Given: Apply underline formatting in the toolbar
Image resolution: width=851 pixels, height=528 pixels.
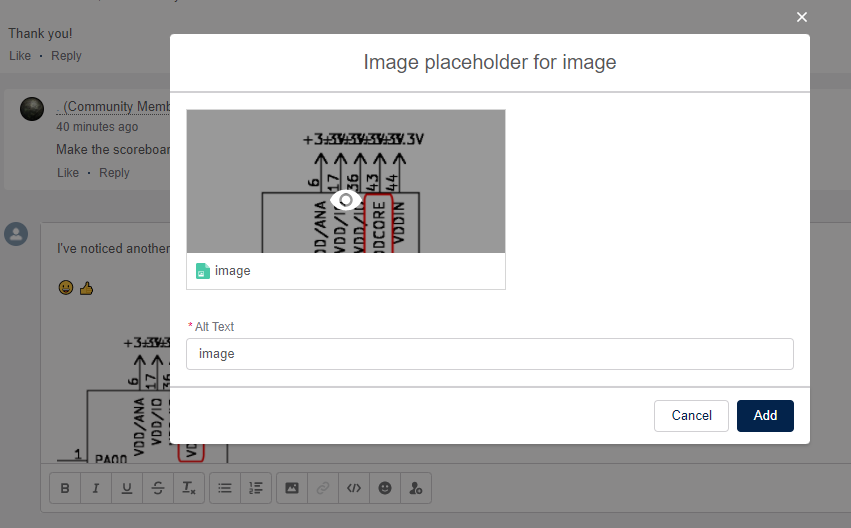Looking at the screenshot, I should click(x=127, y=488).
